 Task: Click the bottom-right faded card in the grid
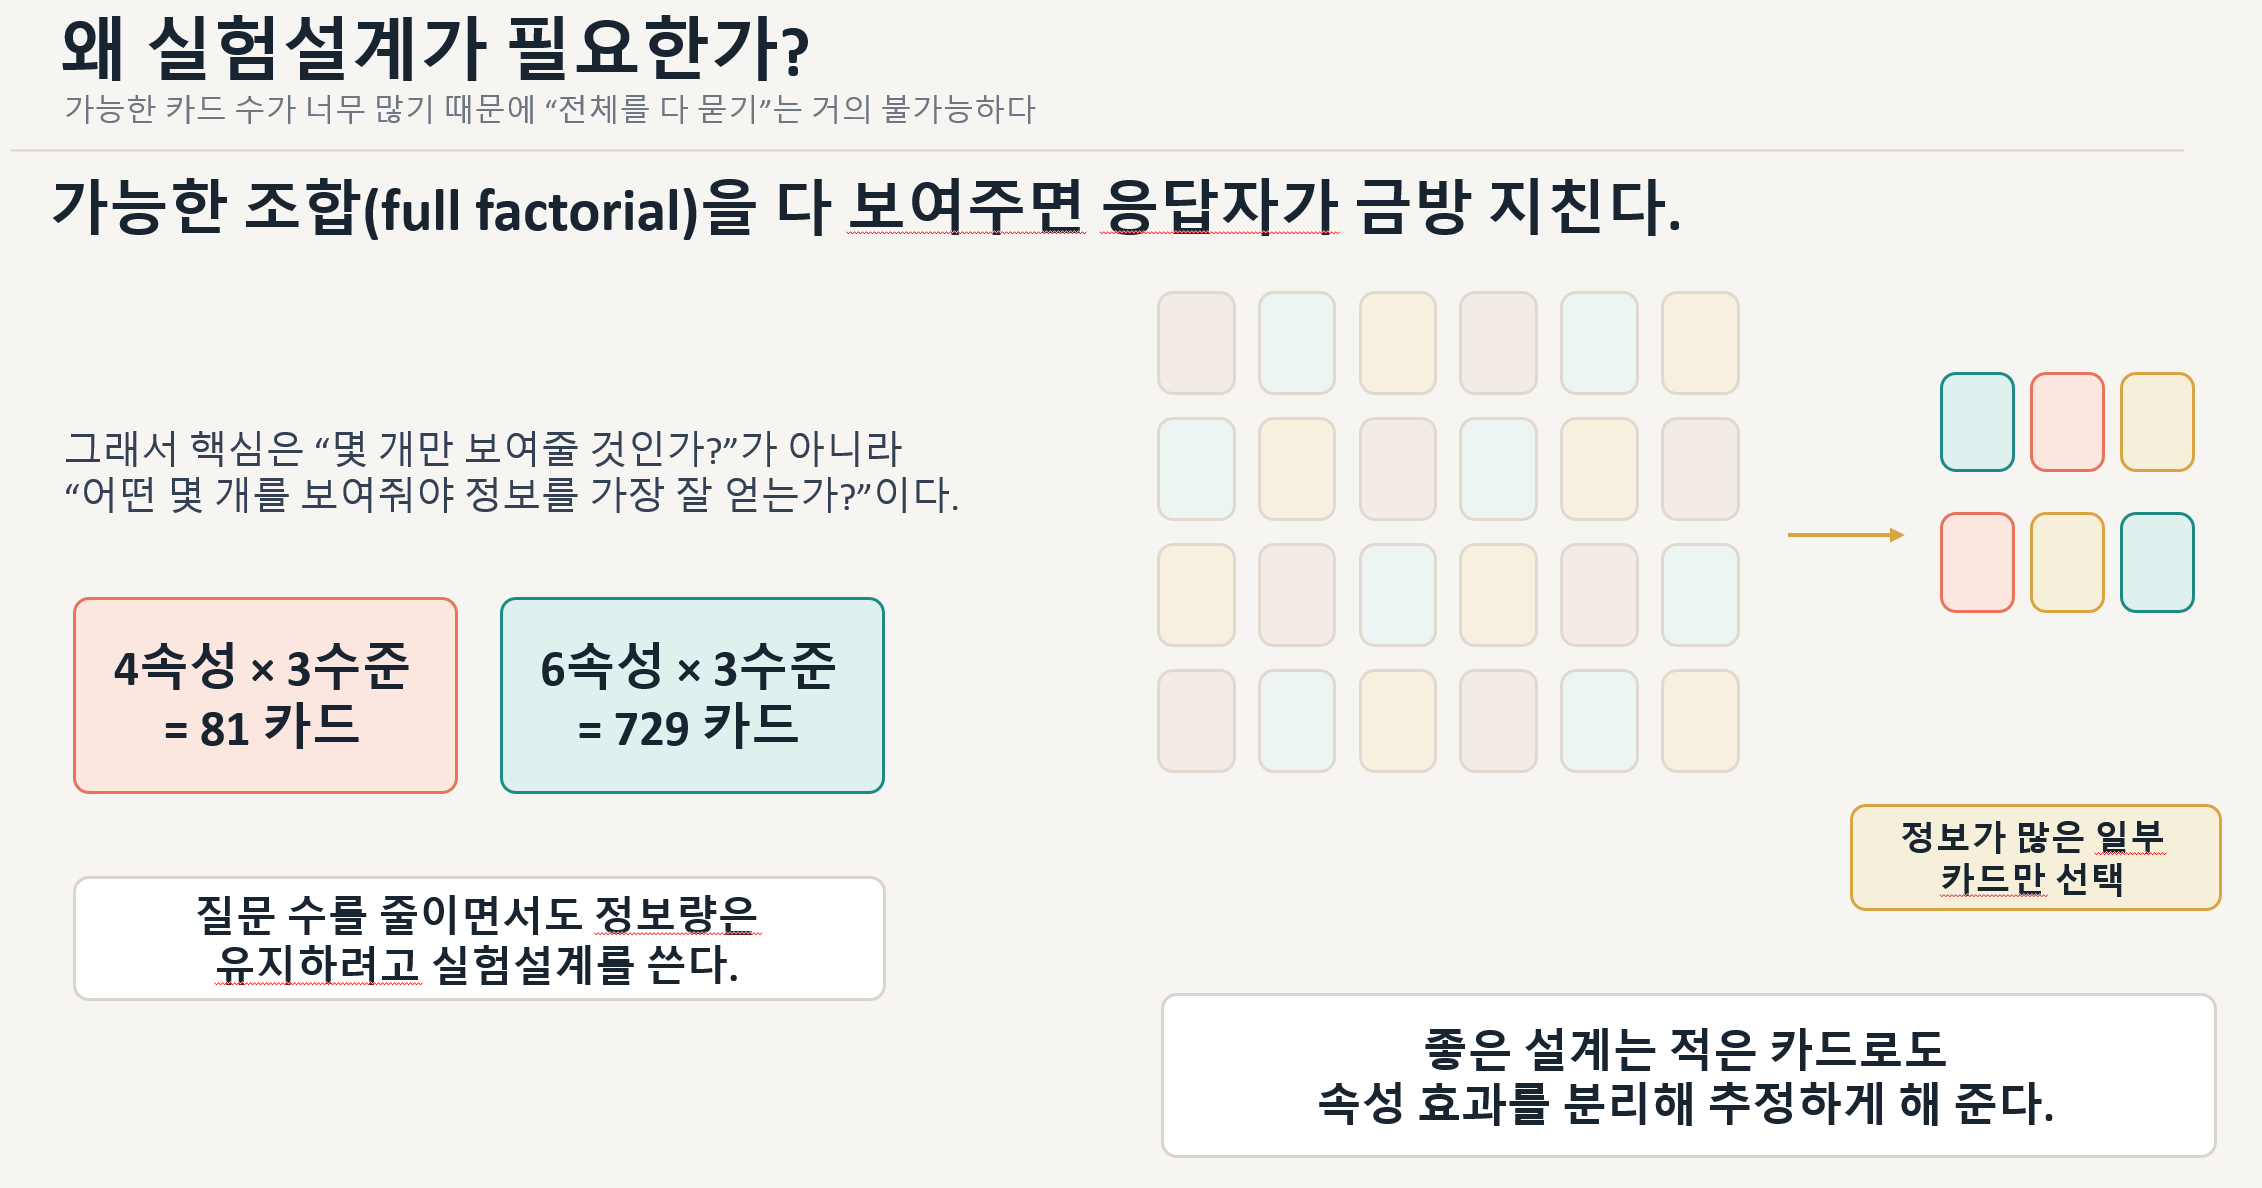tap(1700, 721)
